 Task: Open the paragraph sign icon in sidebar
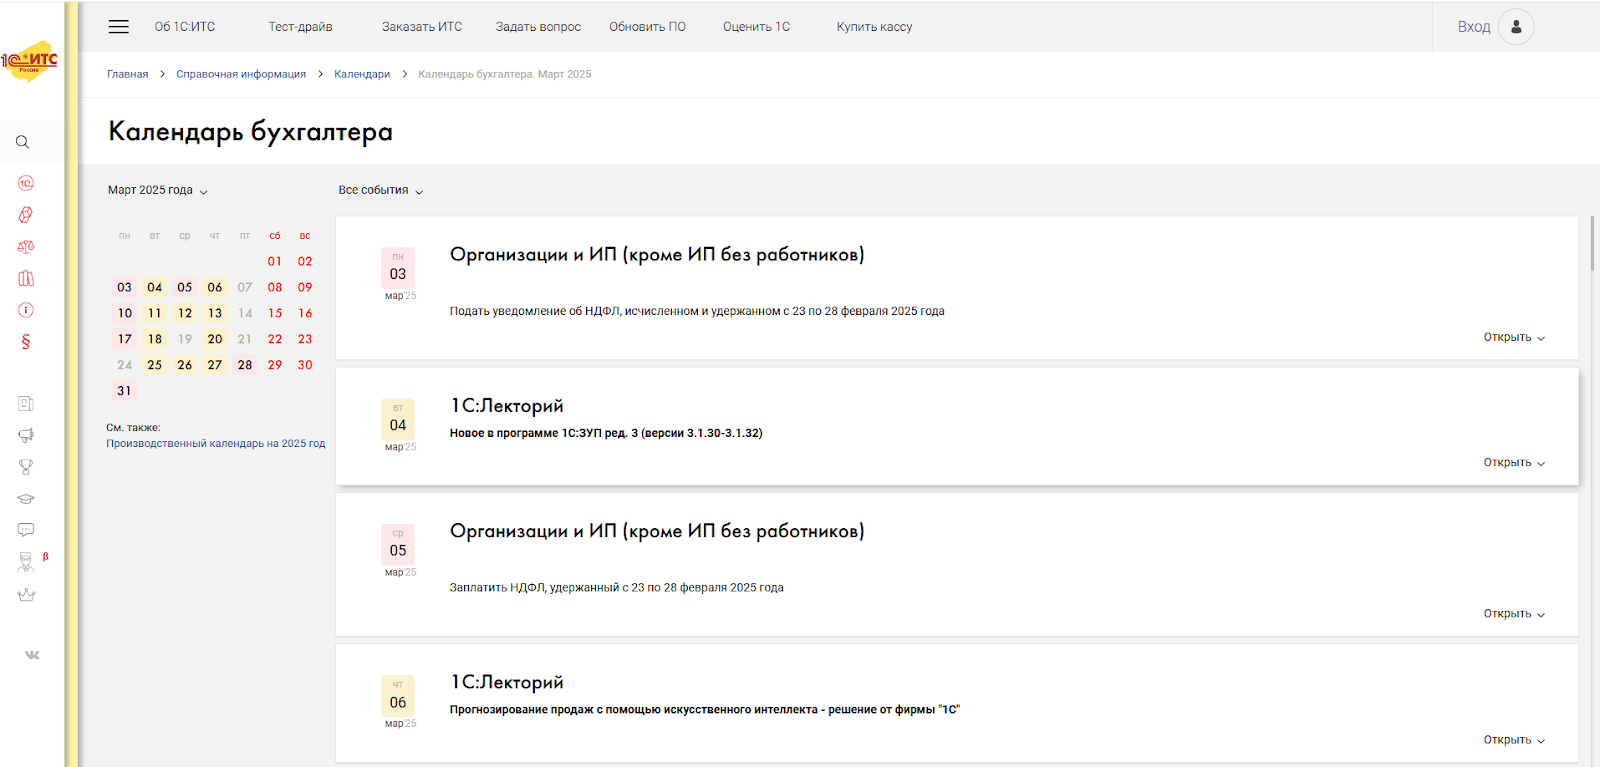coord(26,342)
